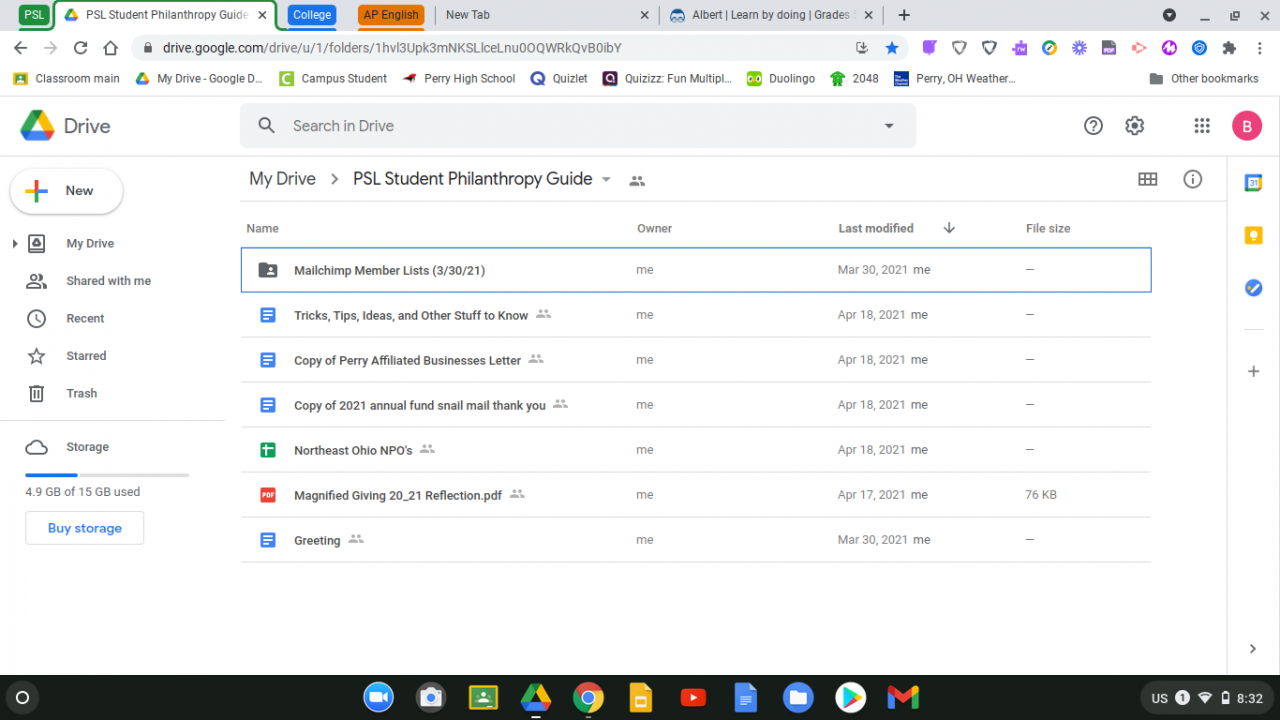Open ChromeOS status tray with clock

pyautogui.click(x=1207, y=698)
